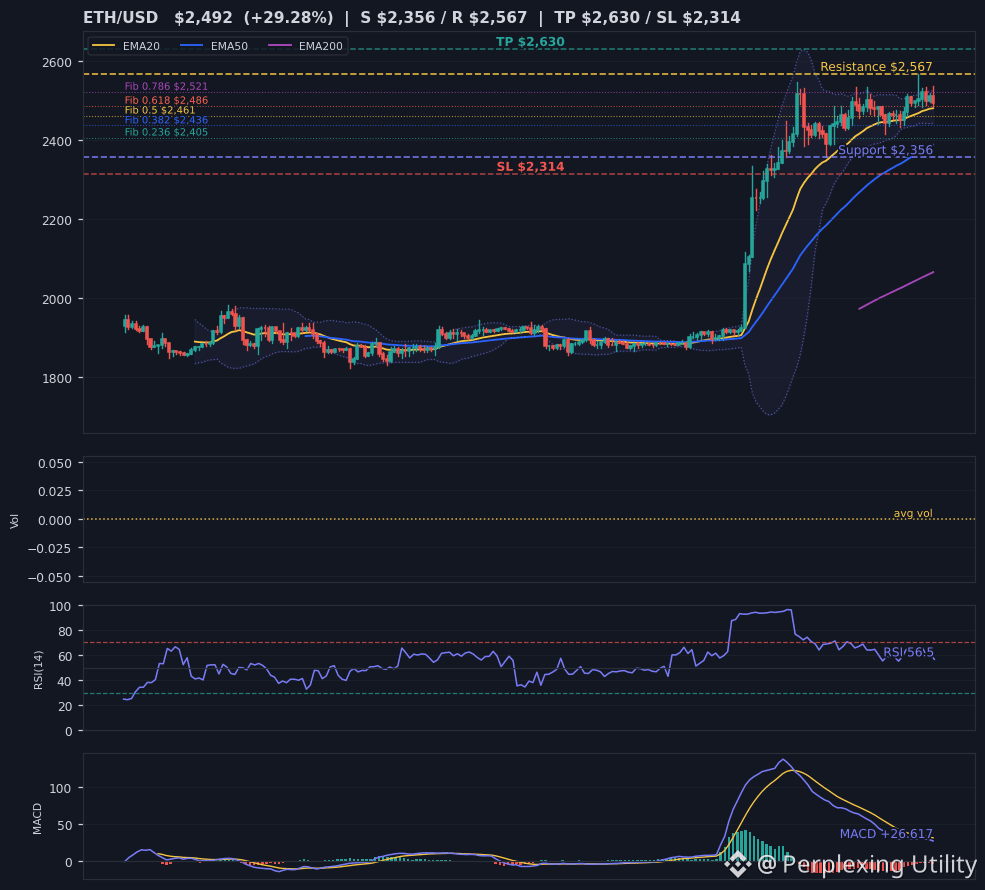Click the TP $2,630 label

click(x=530, y=42)
